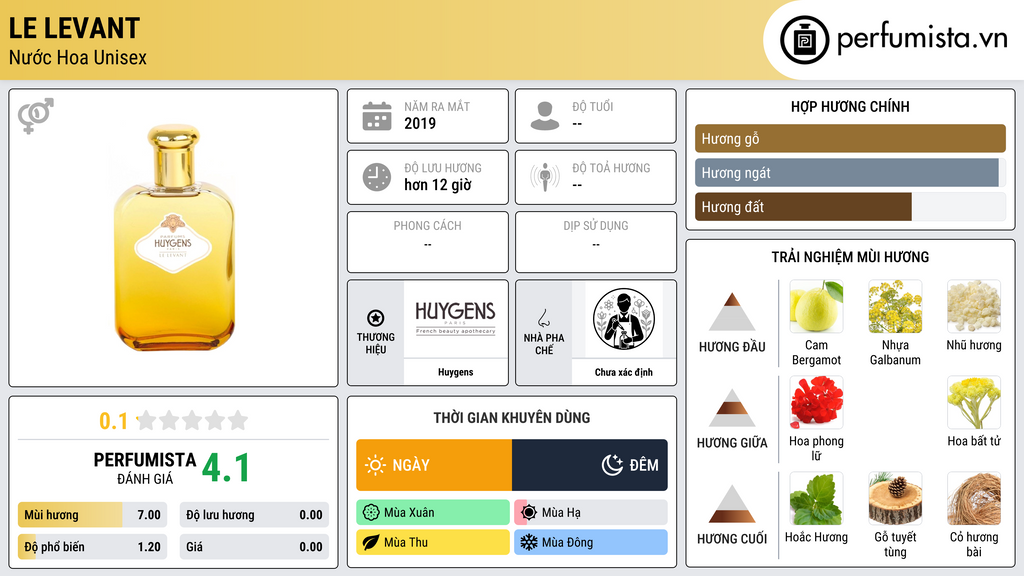Click the Huygens brand name caption
This screenshot has width=1024, height=576.
[455, 372]
